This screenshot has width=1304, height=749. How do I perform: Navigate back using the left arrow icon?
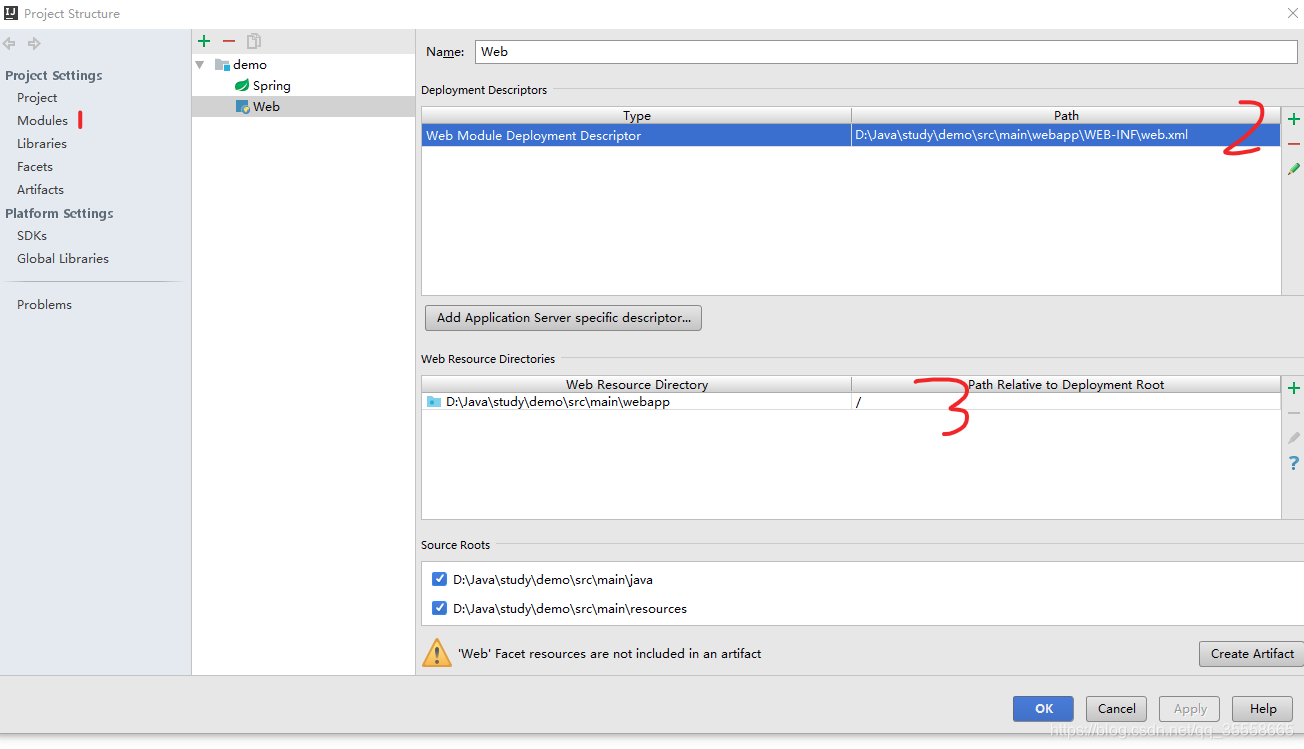coord(9,43)
